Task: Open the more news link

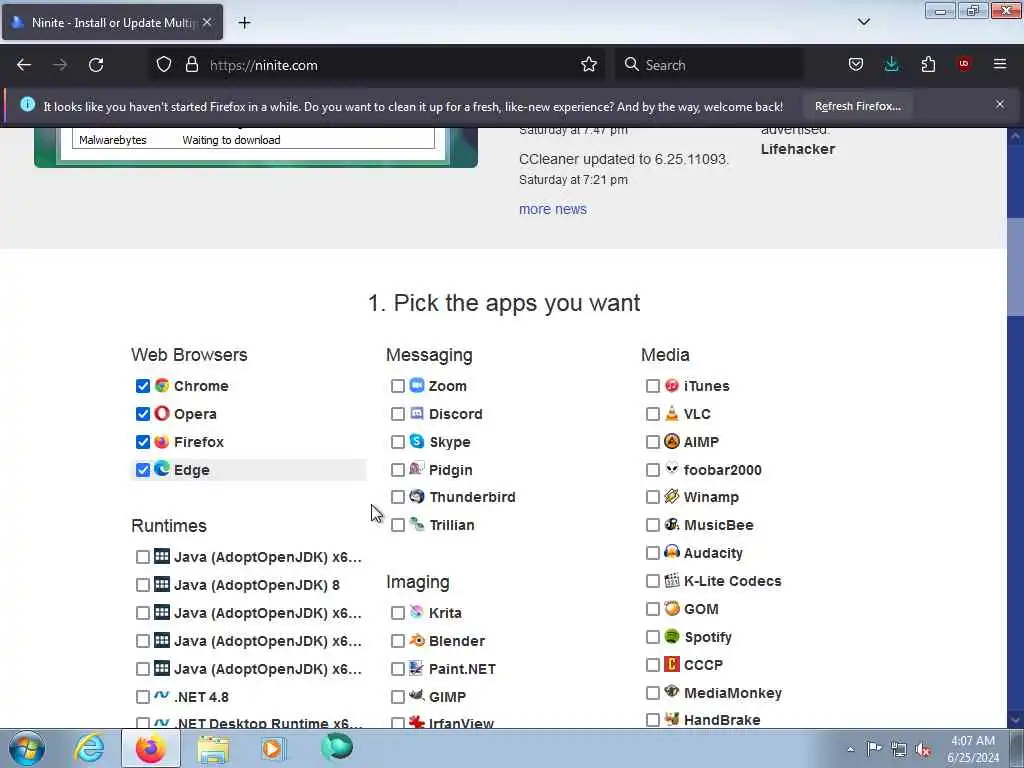Action: [x=552, y=209]
